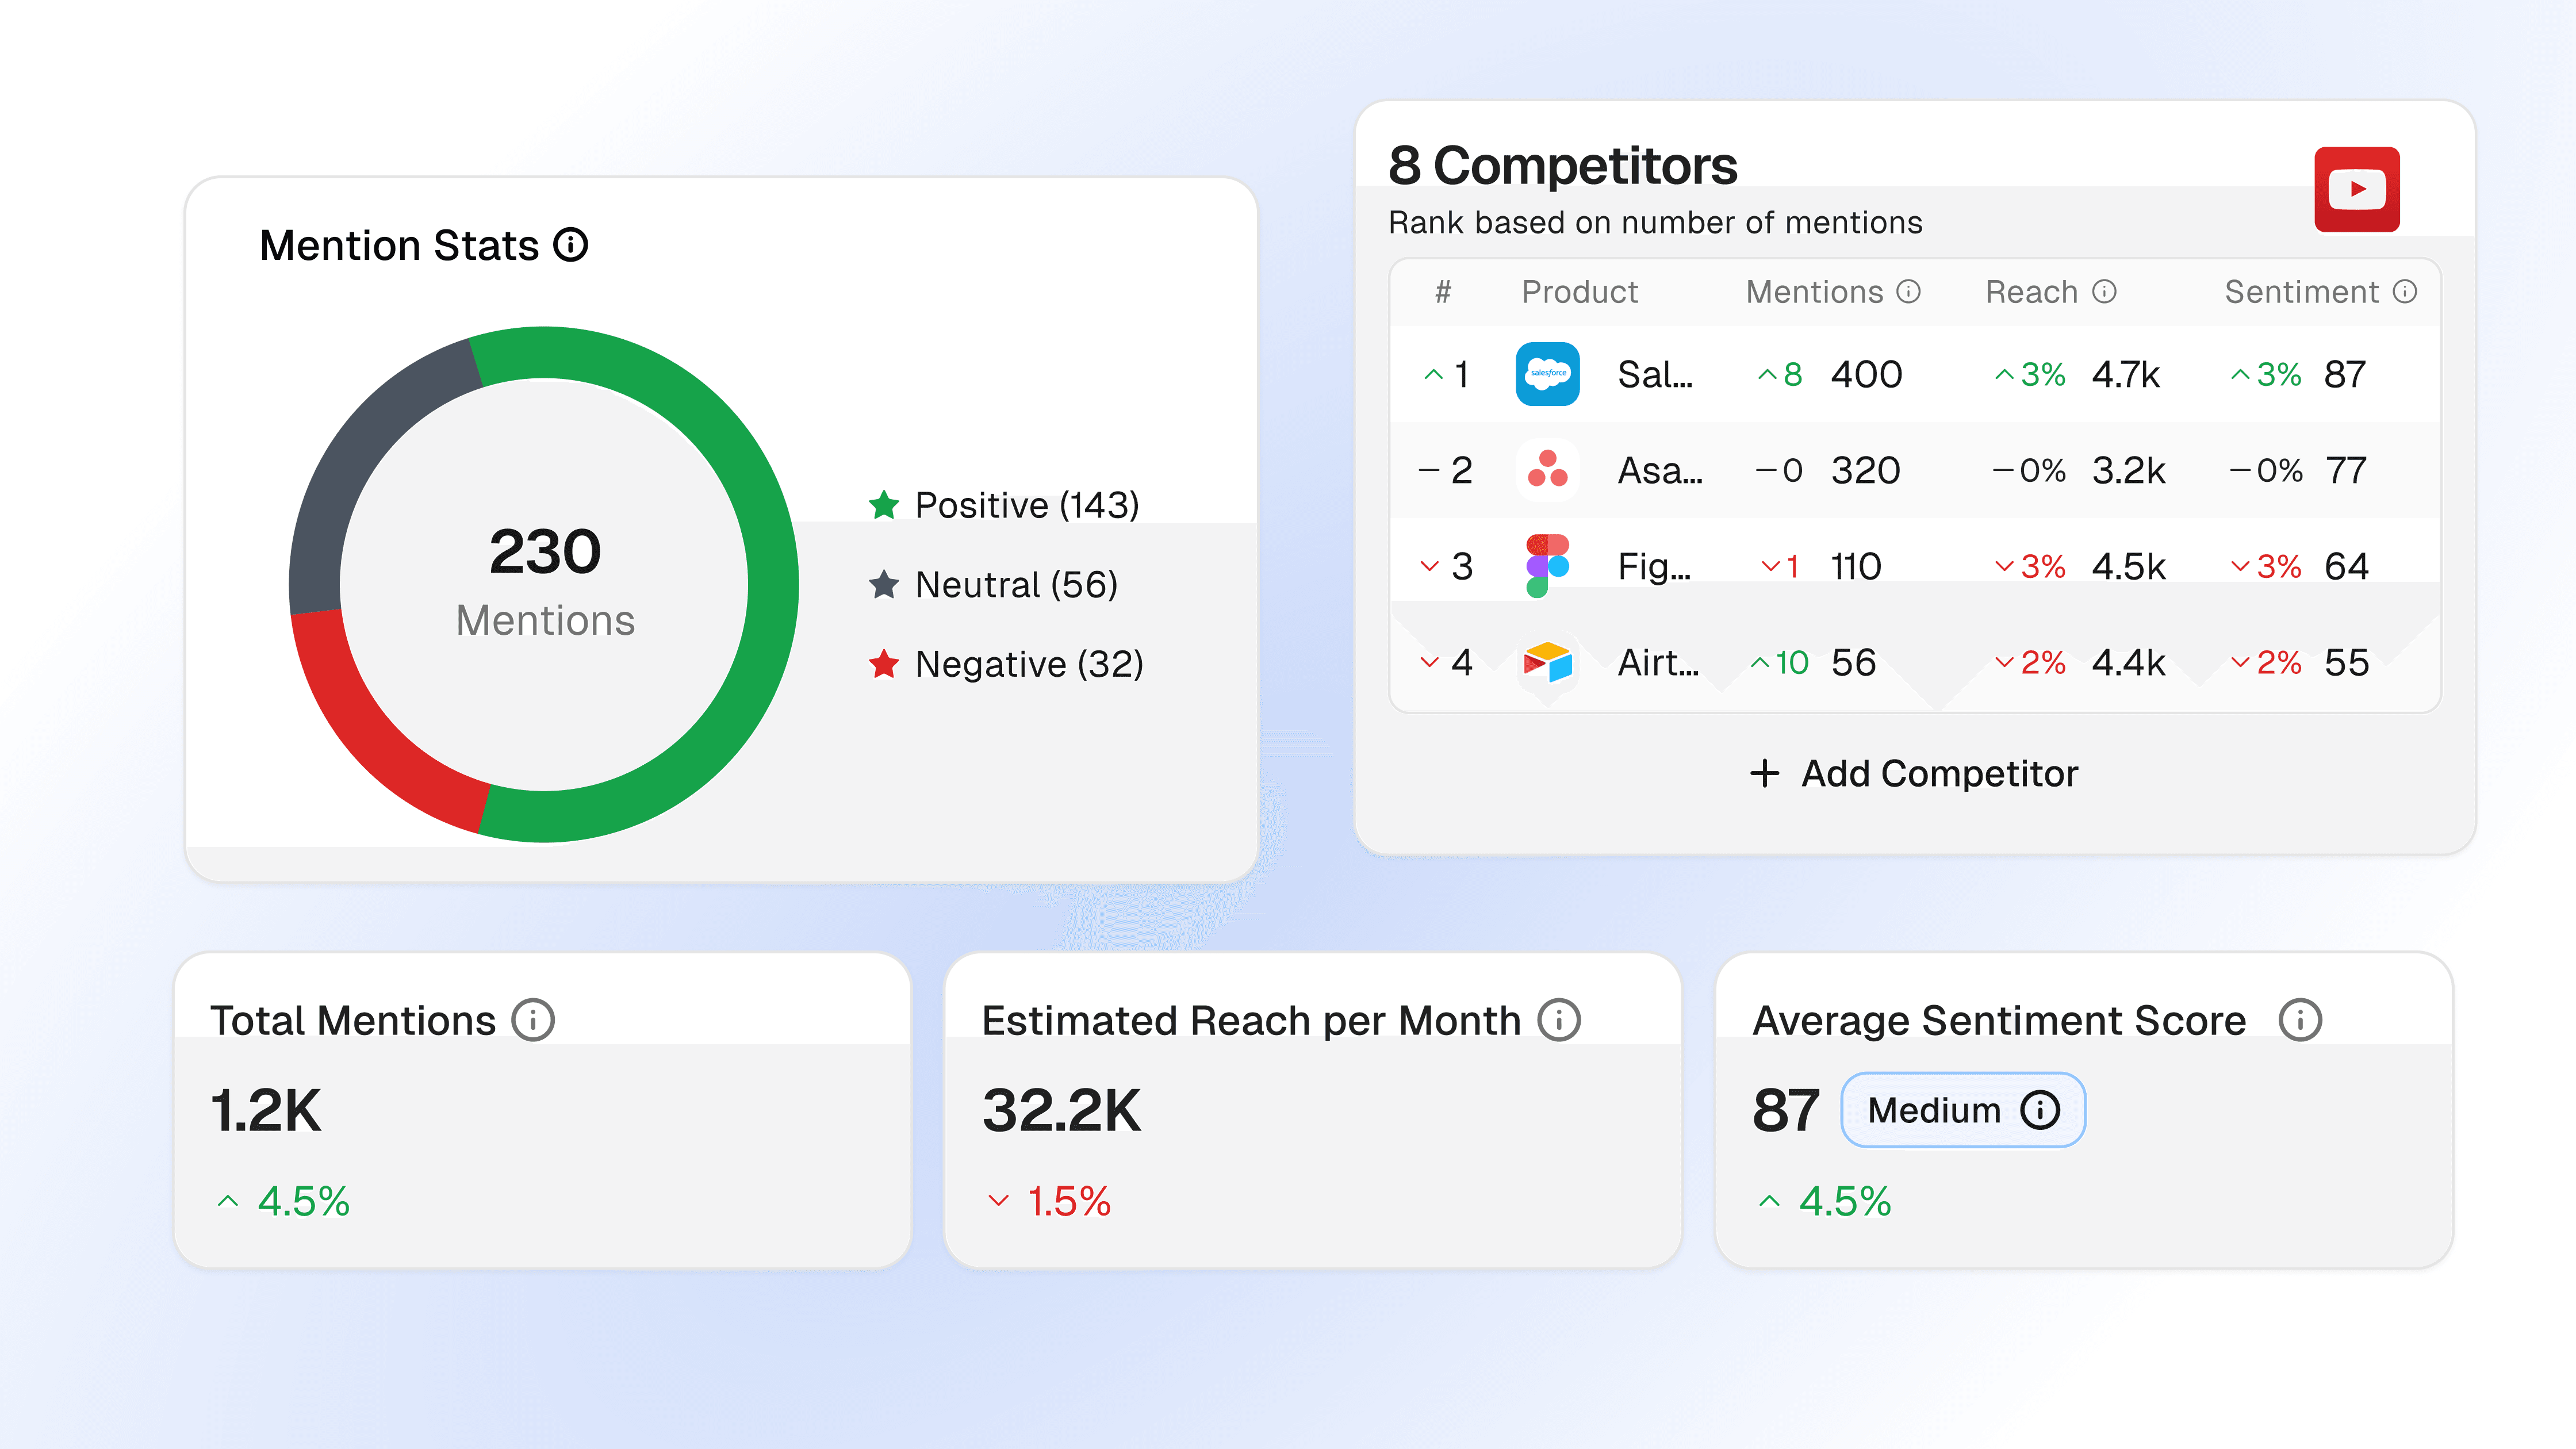The width and height of the screenshot is (2576, 1449).
Task: Click the rank down chevron for row 3
Action: click(x=1430, y=566)
